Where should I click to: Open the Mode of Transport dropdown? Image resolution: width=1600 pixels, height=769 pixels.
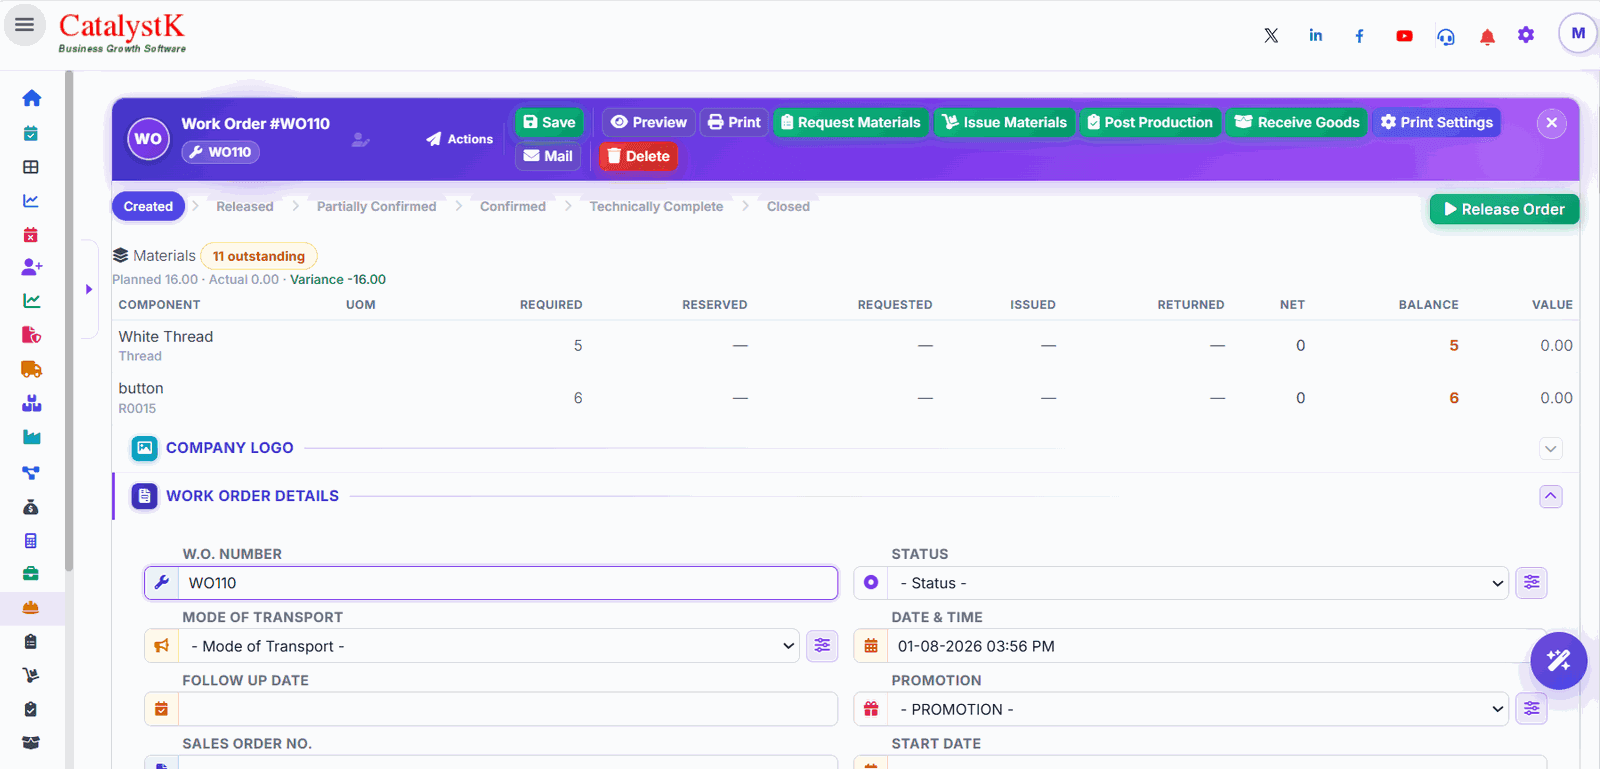point(490,646)
